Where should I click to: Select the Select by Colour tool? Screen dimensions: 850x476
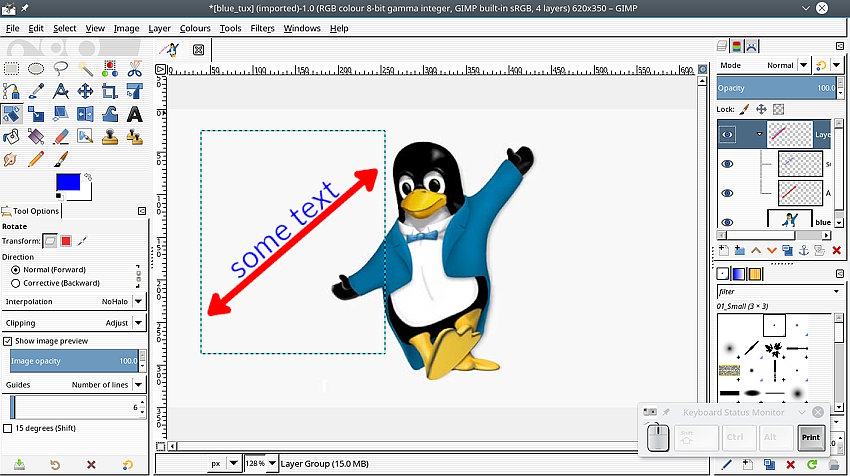pos(110,69)
